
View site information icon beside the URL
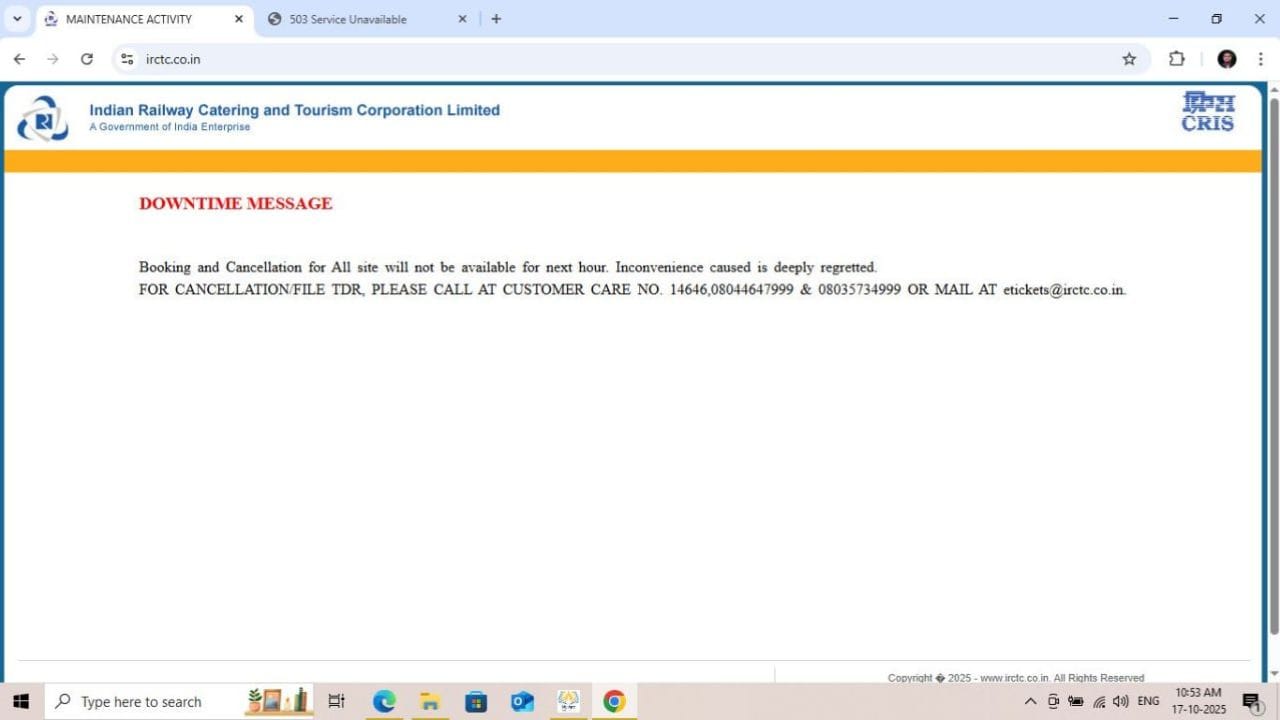click(x=127, y=59)
